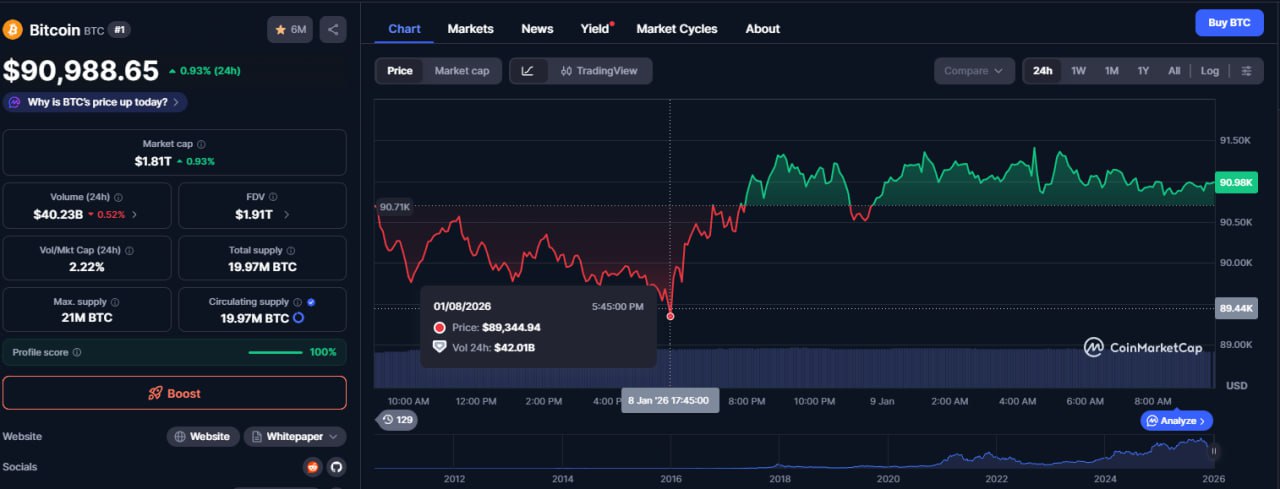Open chart settings sliders icon
Image resolution: width=1280 pixels, height=489 pixels.
point(1246,71)
